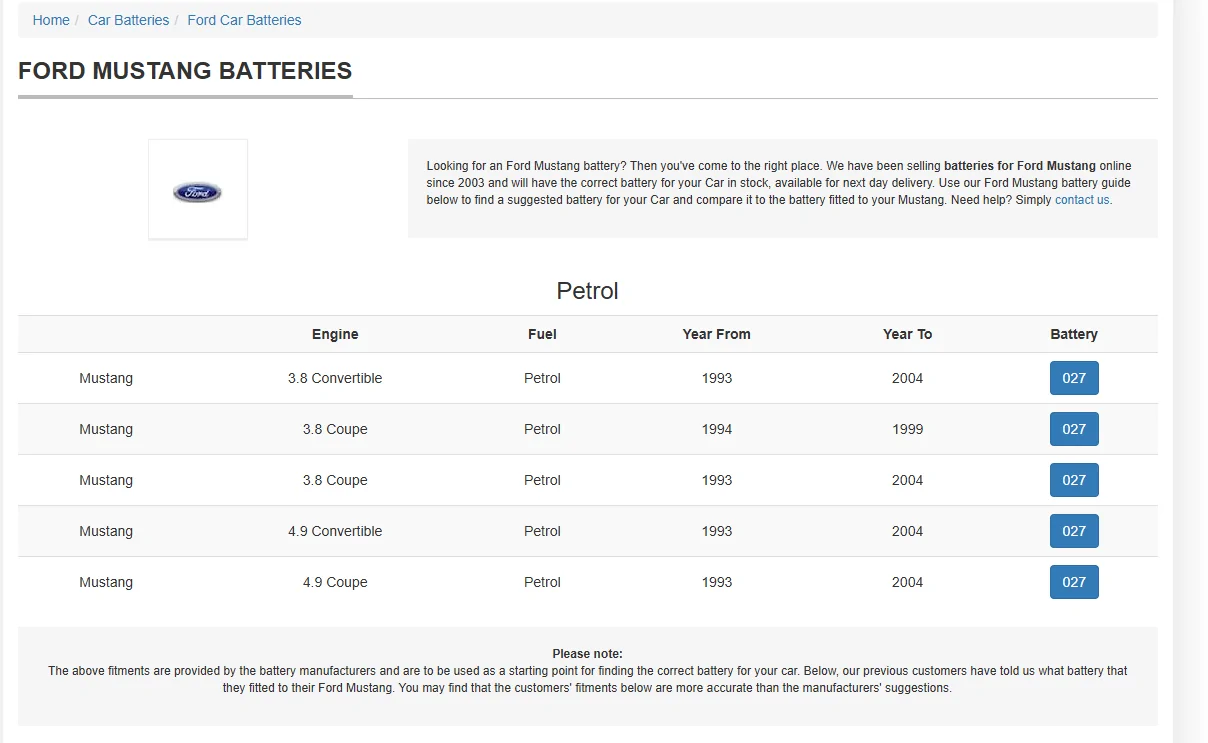This screenshot has width=1208, height=743.
Task: Click the Engine column header
Action: coord(335,334)
